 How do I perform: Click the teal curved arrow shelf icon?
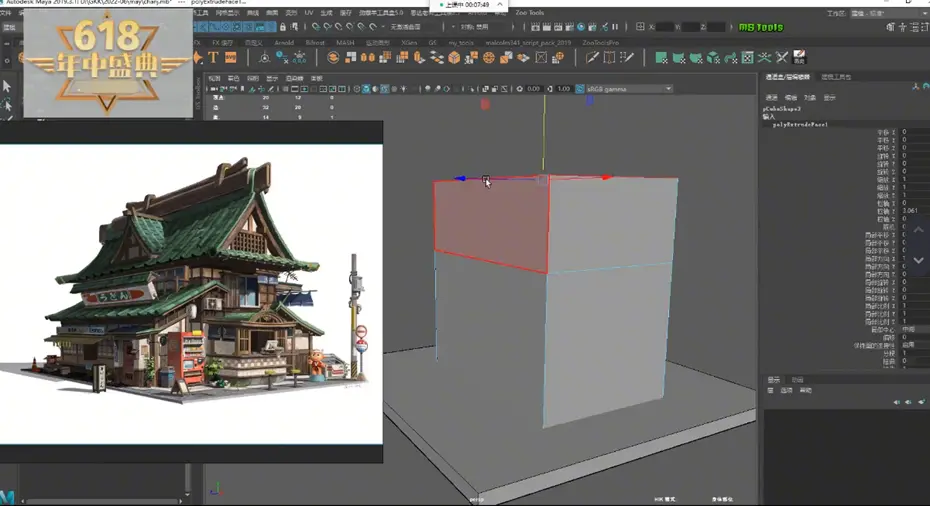[x=730, y=57]
